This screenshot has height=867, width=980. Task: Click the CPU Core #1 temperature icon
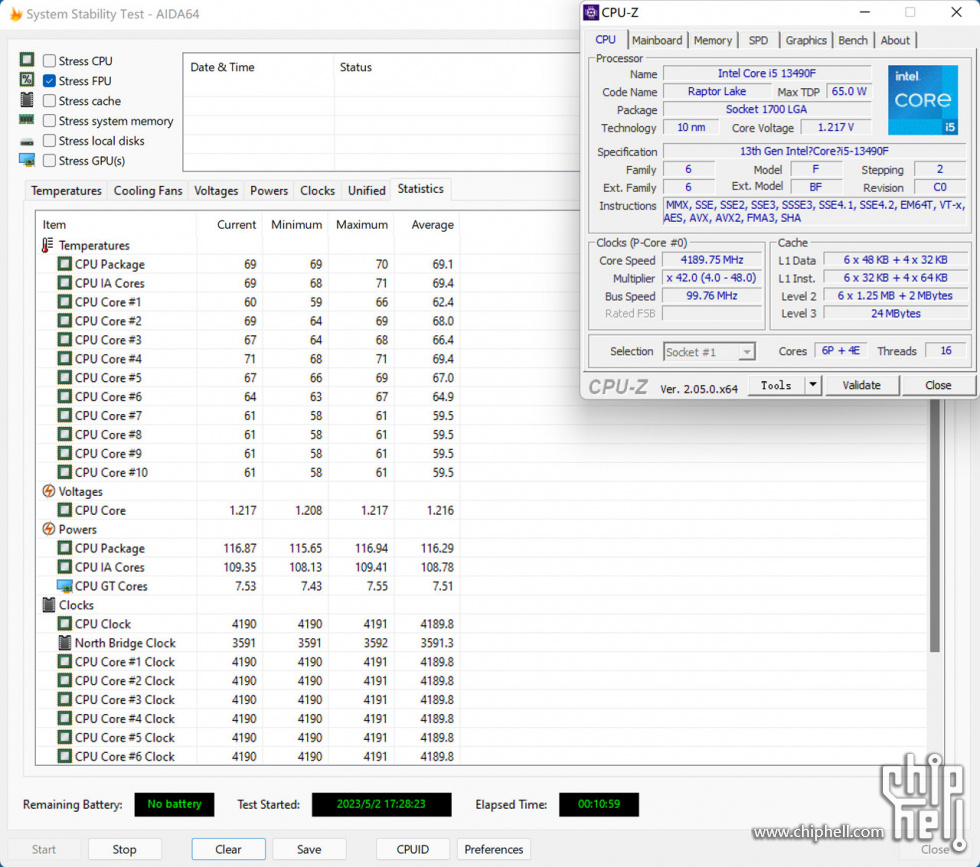point(64,302)
